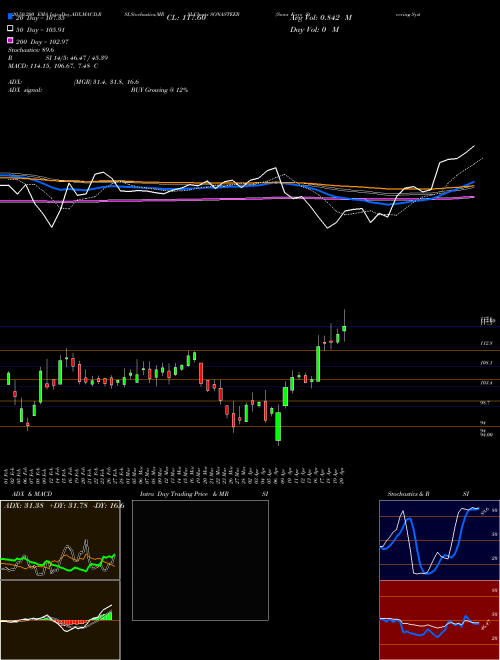Click the 'Avg Vol: 0.842 M' label
500x660 pixels.
pos(321,18)
